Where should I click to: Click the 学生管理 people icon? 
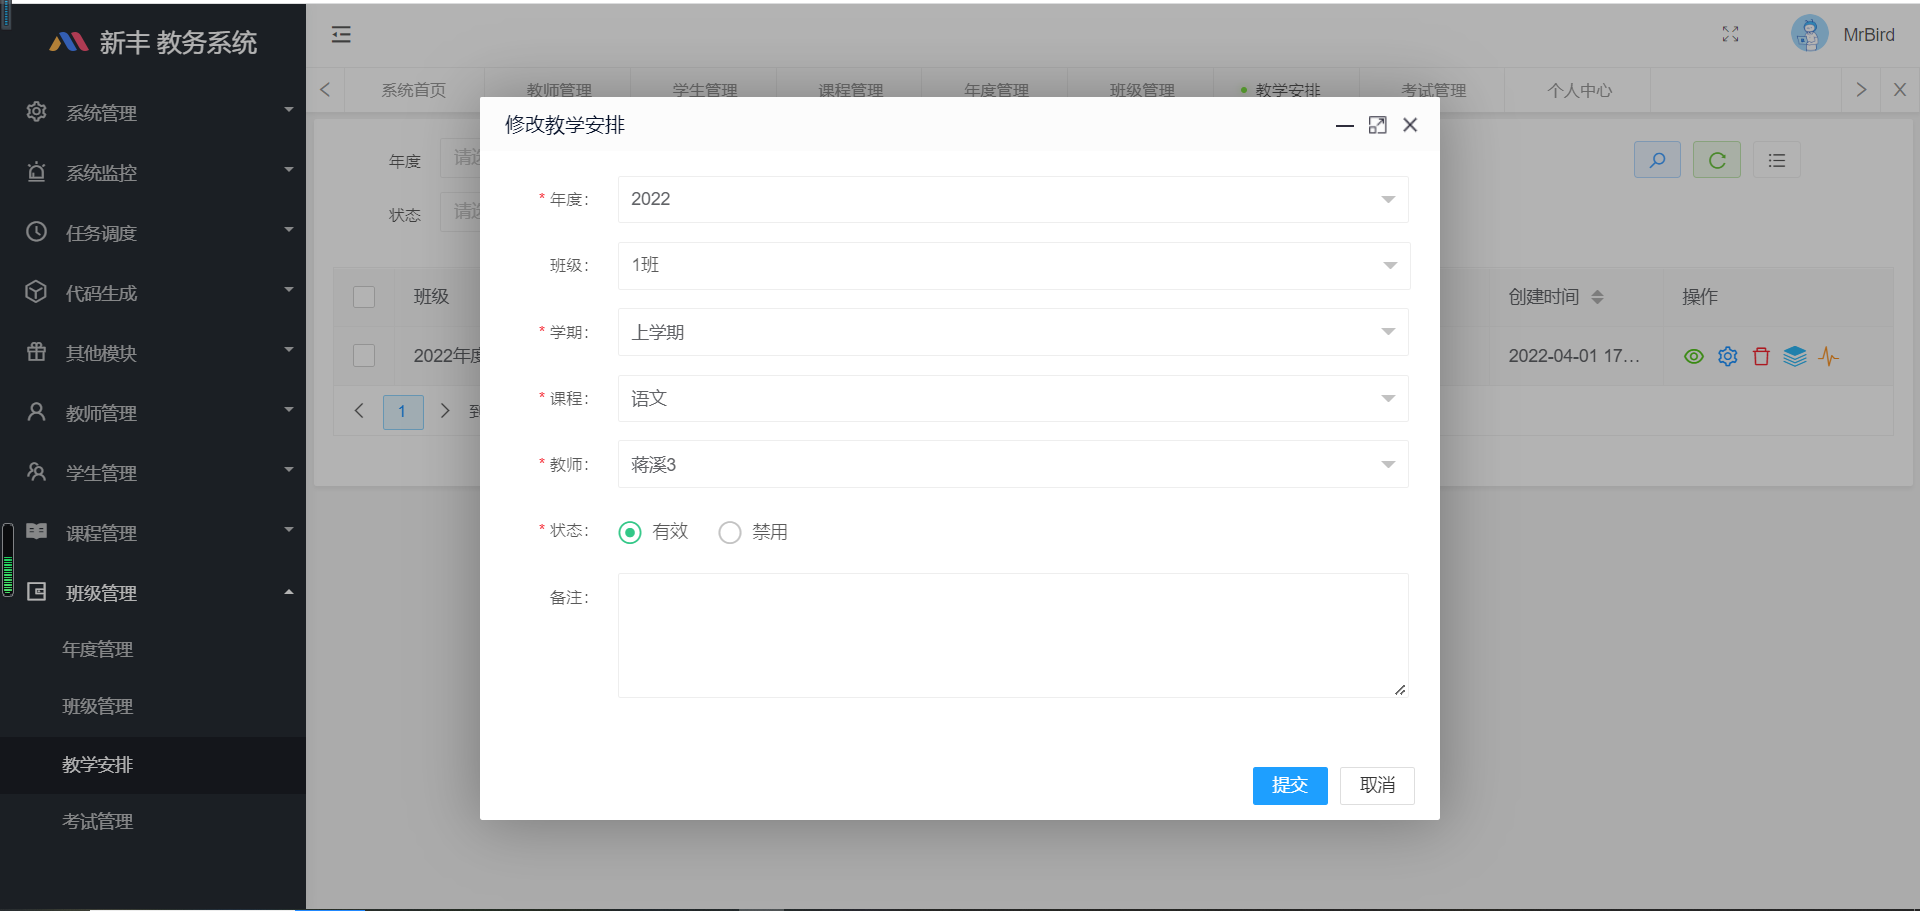tap(36, 472)
